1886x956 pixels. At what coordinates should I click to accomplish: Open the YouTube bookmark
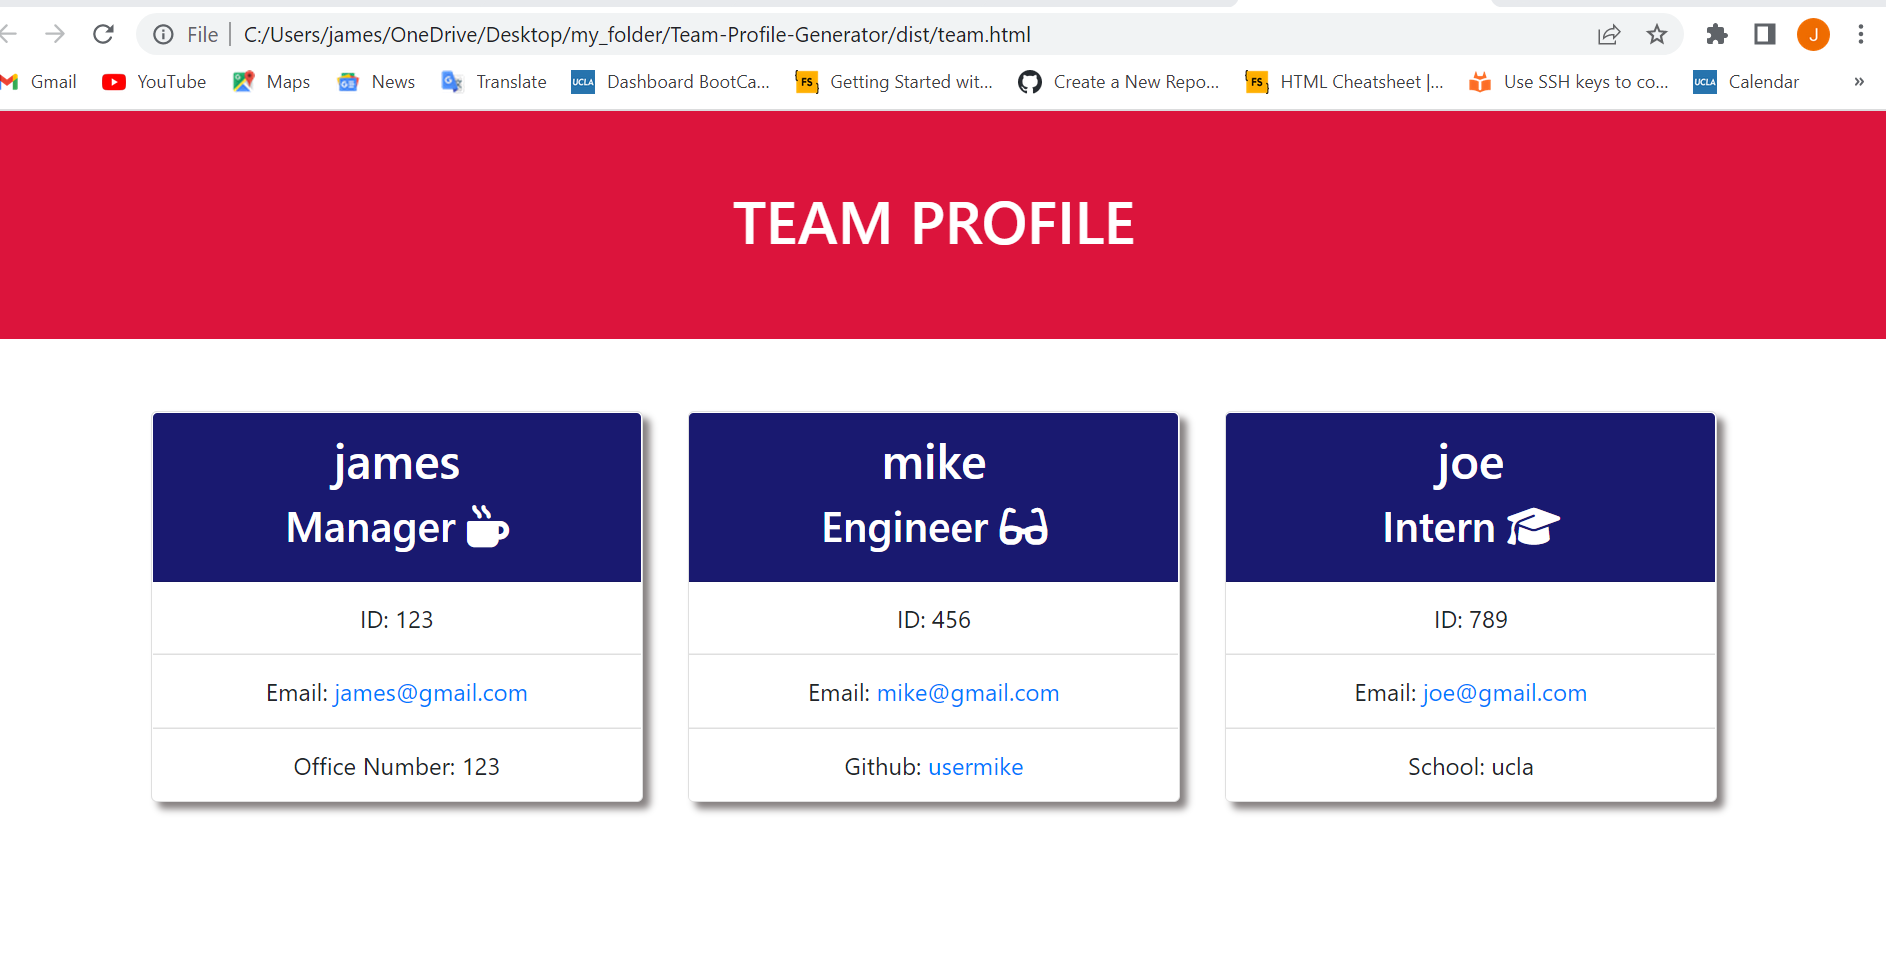click(154, 82)
